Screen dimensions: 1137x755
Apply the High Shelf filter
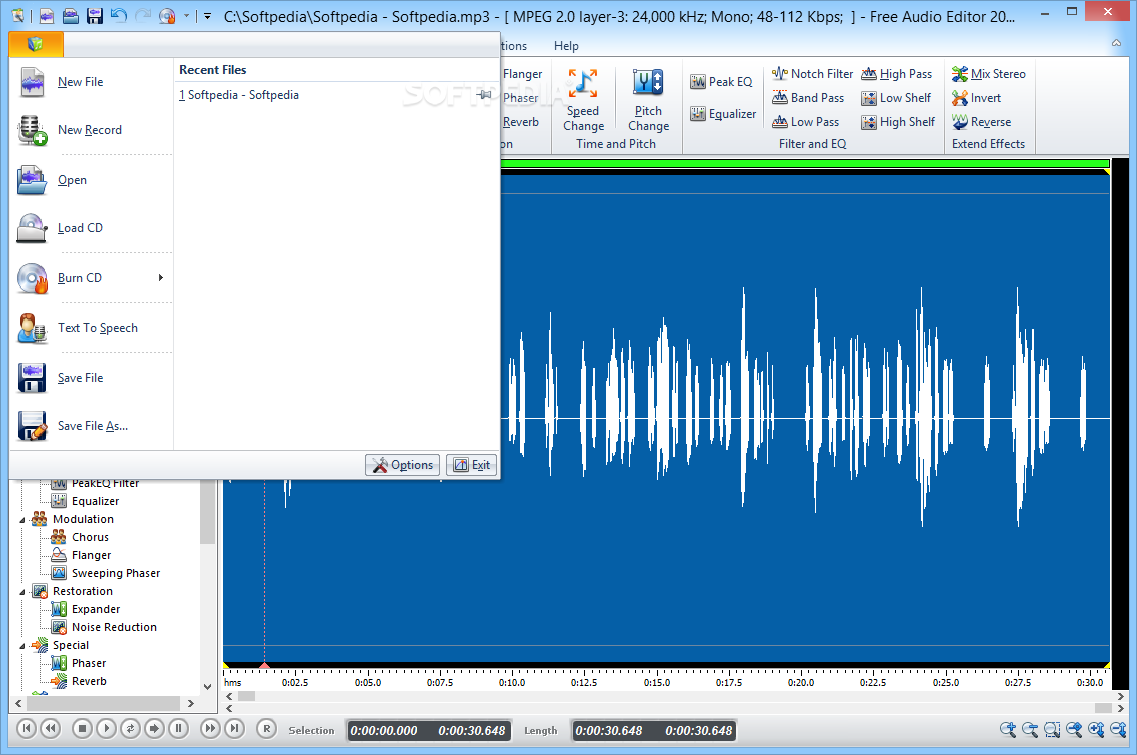898,122
